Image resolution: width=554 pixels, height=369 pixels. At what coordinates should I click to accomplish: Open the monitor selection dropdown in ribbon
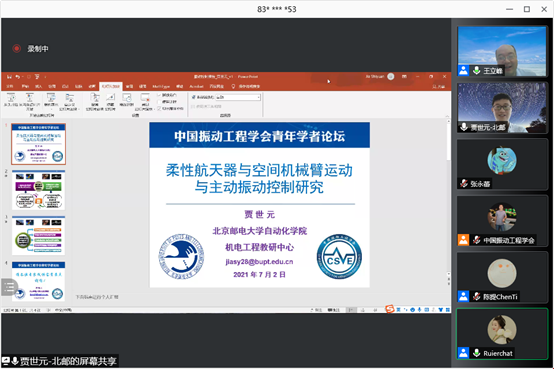coord(238,97)
